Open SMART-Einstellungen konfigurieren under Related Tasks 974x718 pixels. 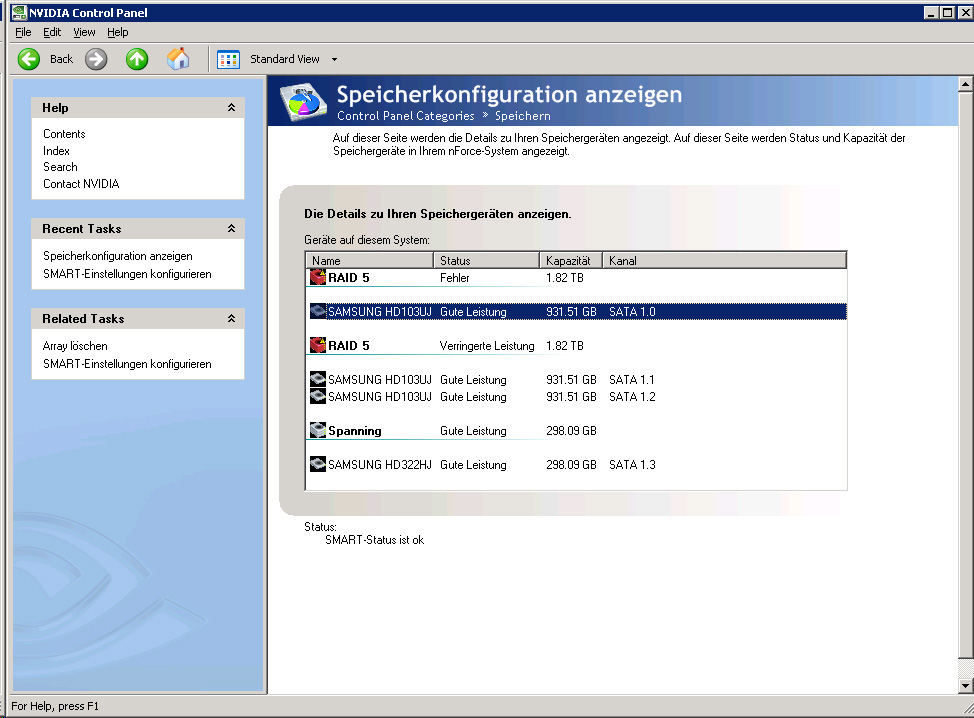click(x=127, y=364)
